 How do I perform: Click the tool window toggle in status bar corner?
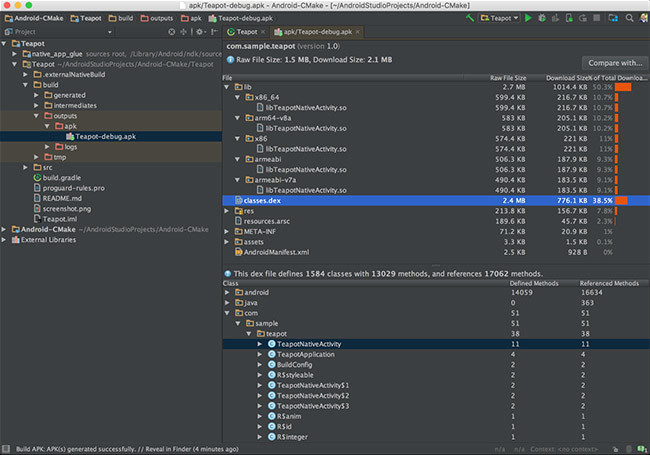point(6,449)
